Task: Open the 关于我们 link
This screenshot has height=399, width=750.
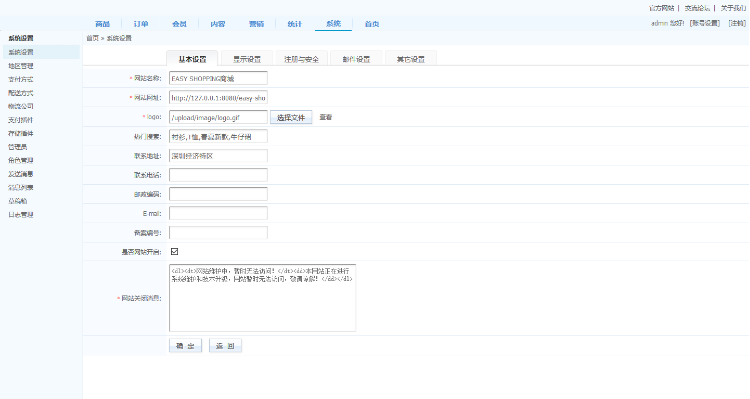Action: (733, 8)
